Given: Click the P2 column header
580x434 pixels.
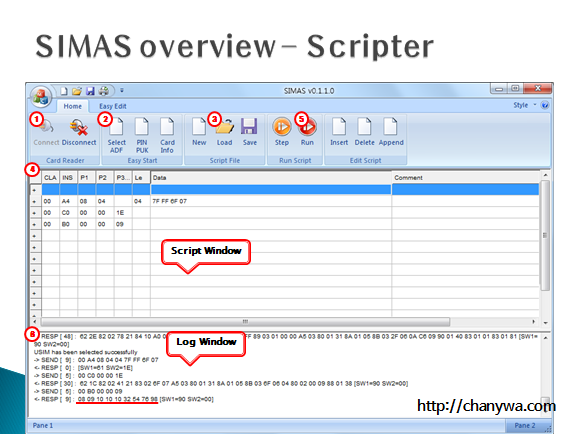Looking at the screenshot, I should [x=105, y=178].
